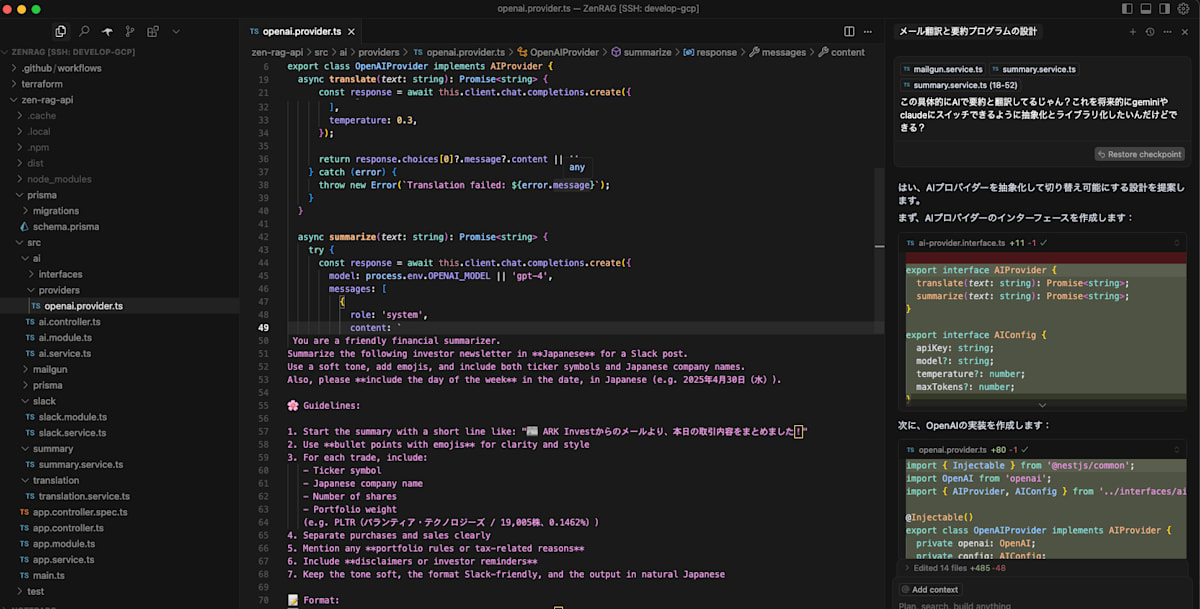
Task: Collapse the prisma folder under zen-rag-api
Action: click(42, 195)
